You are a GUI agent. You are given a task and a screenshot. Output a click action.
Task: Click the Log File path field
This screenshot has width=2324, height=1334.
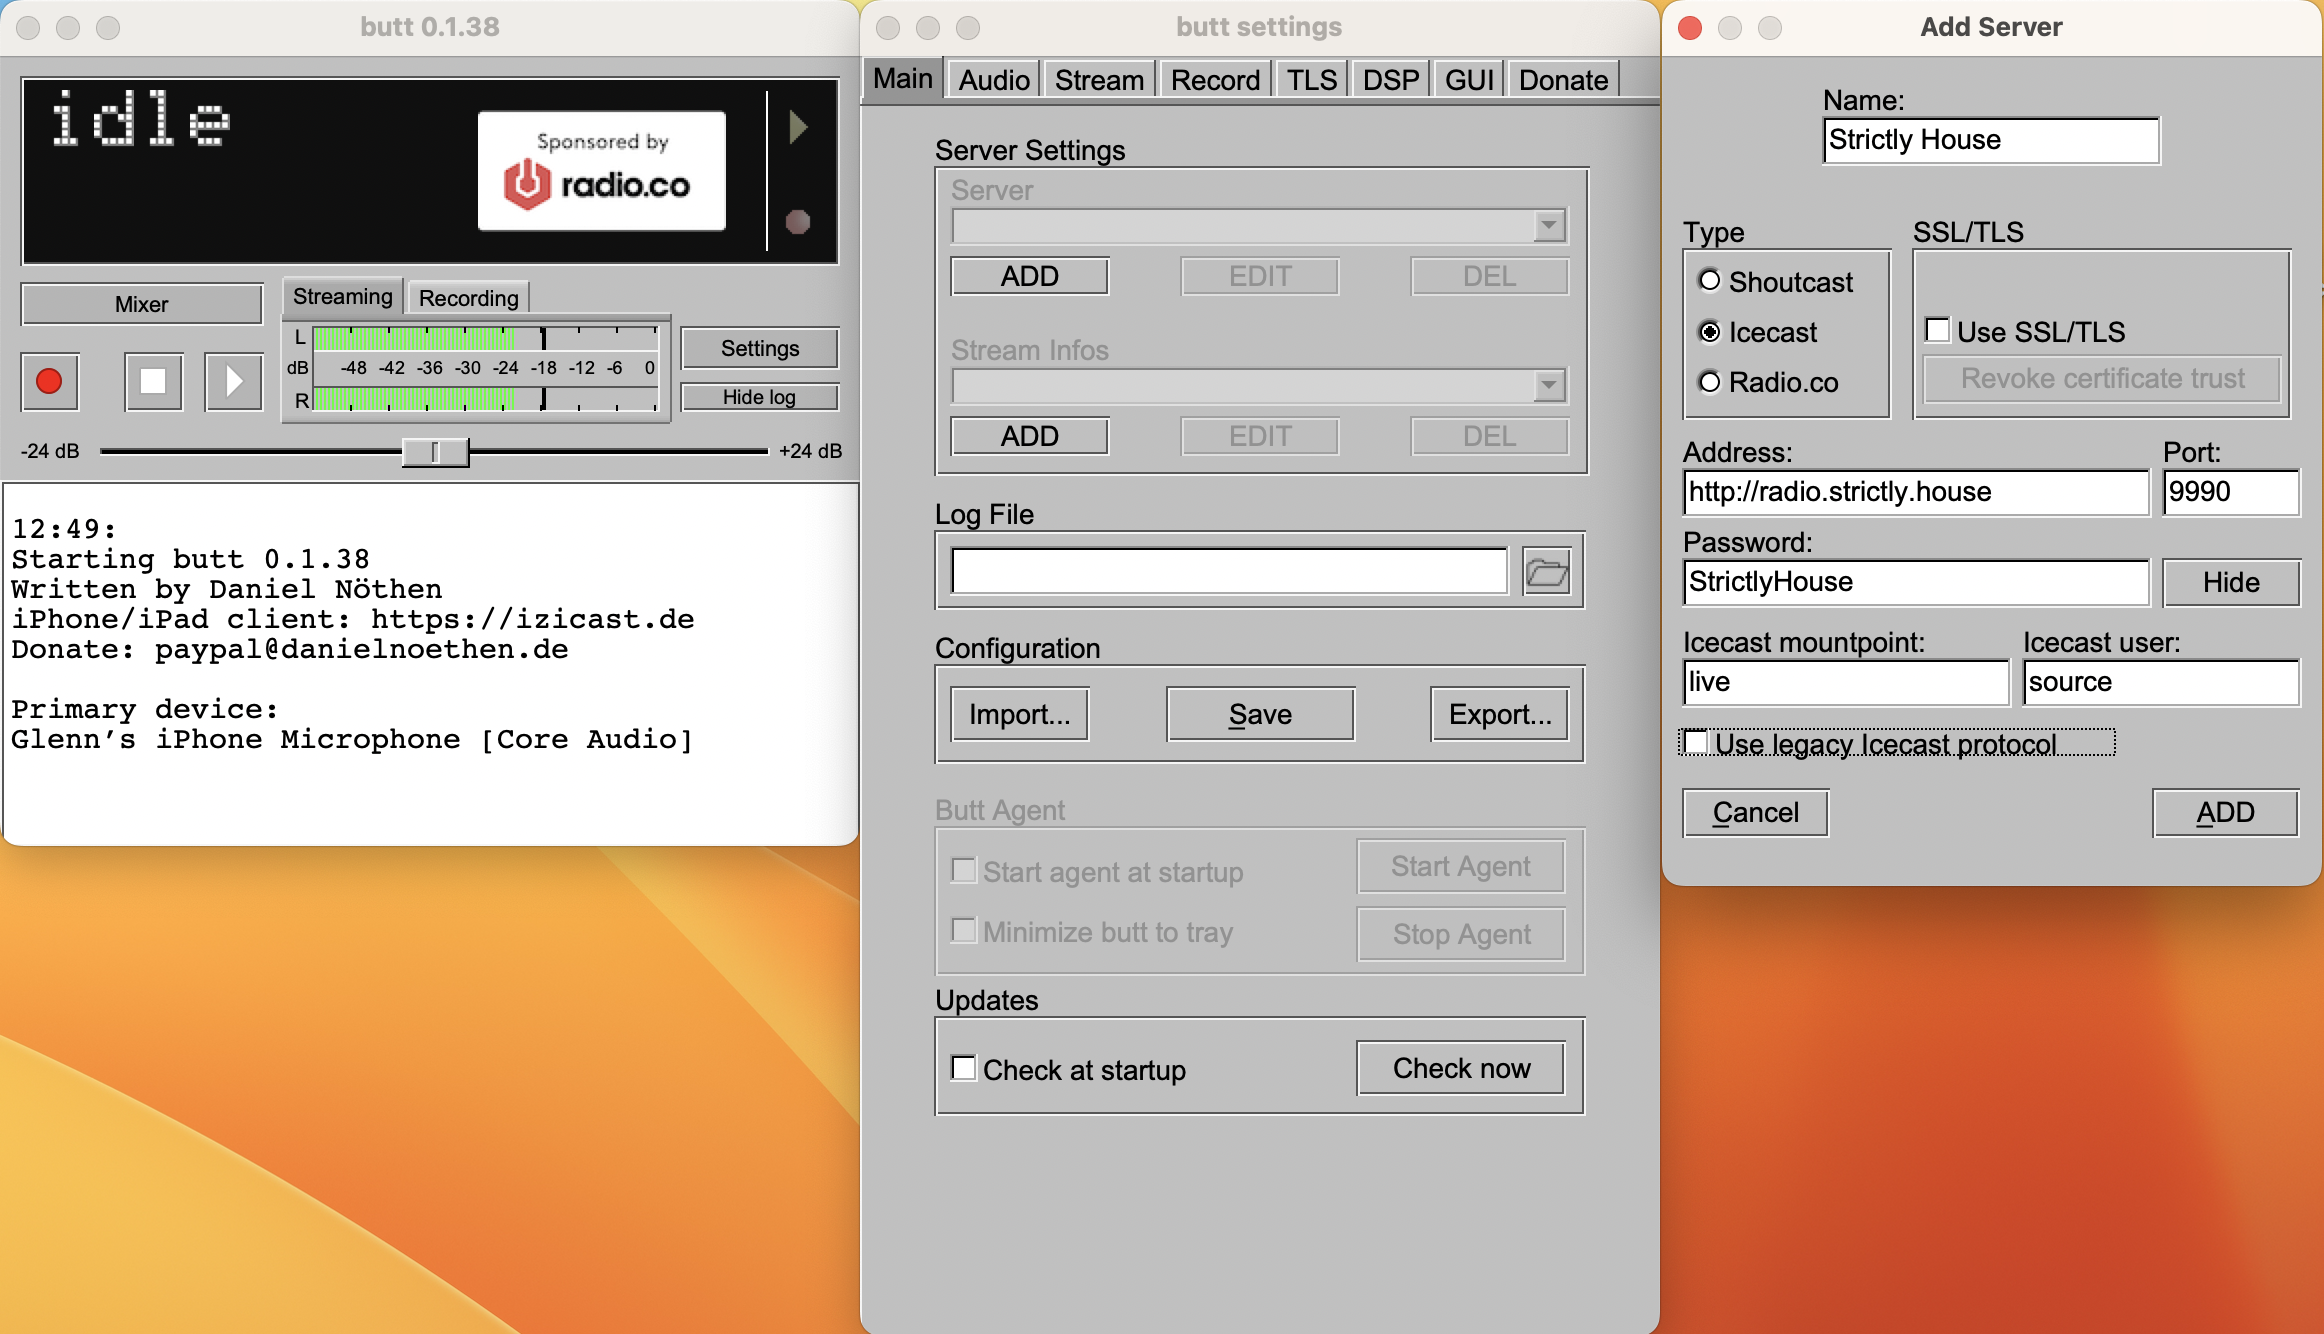point(1229,571)
